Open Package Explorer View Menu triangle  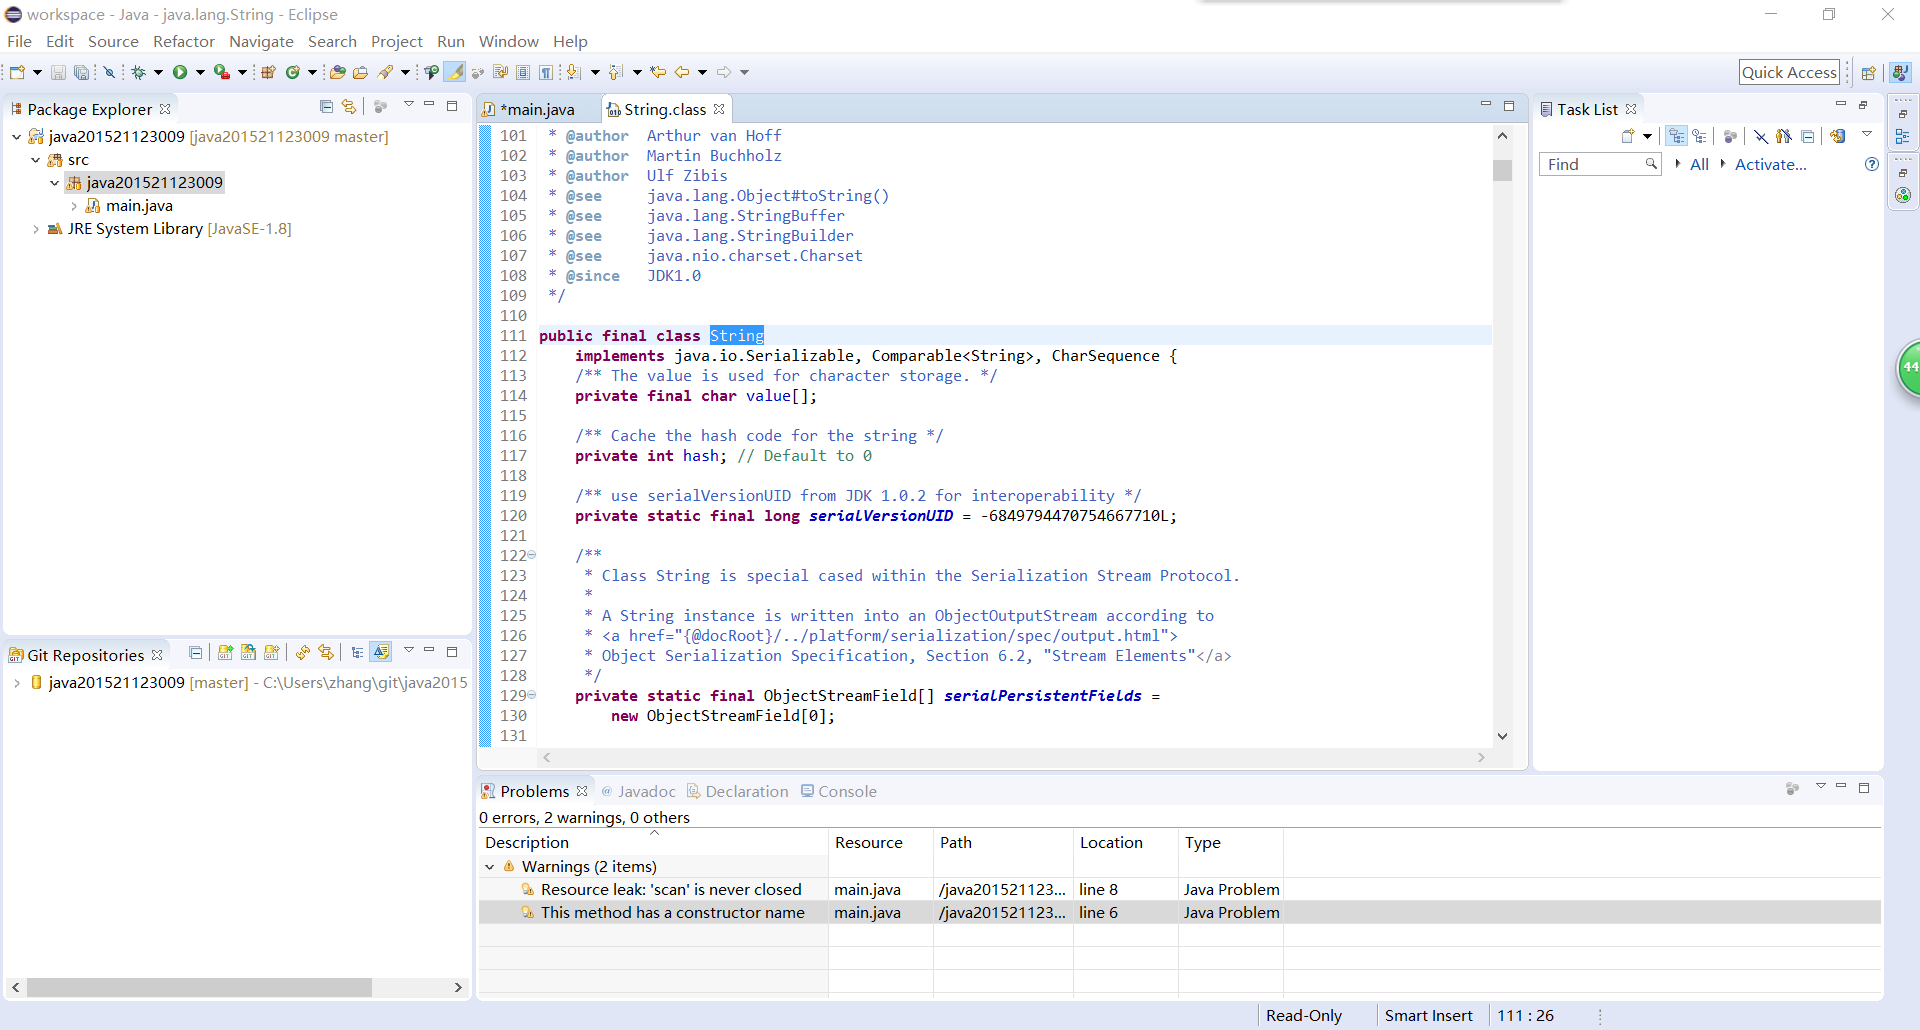(408, 105)
